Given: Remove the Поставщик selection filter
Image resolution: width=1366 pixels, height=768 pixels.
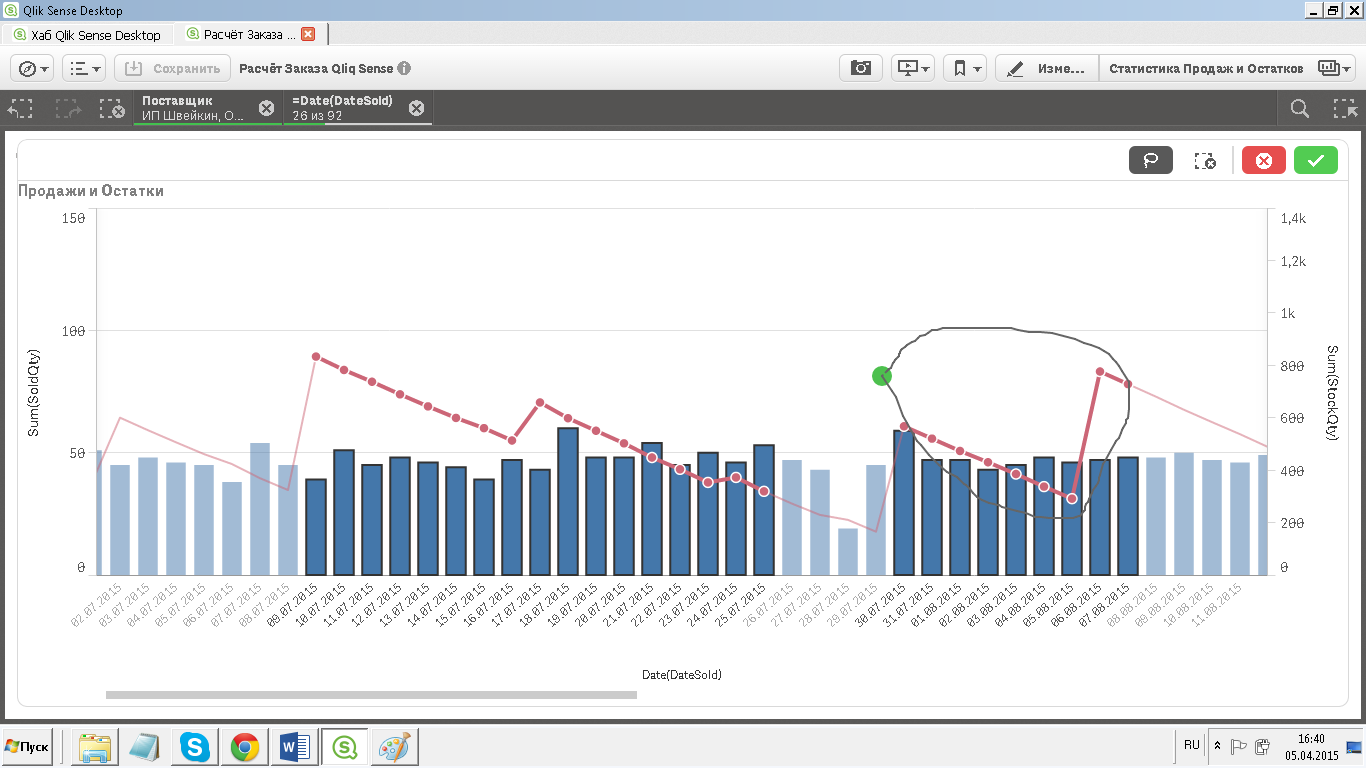Looking at the screenshot, I should pos(266,108).
